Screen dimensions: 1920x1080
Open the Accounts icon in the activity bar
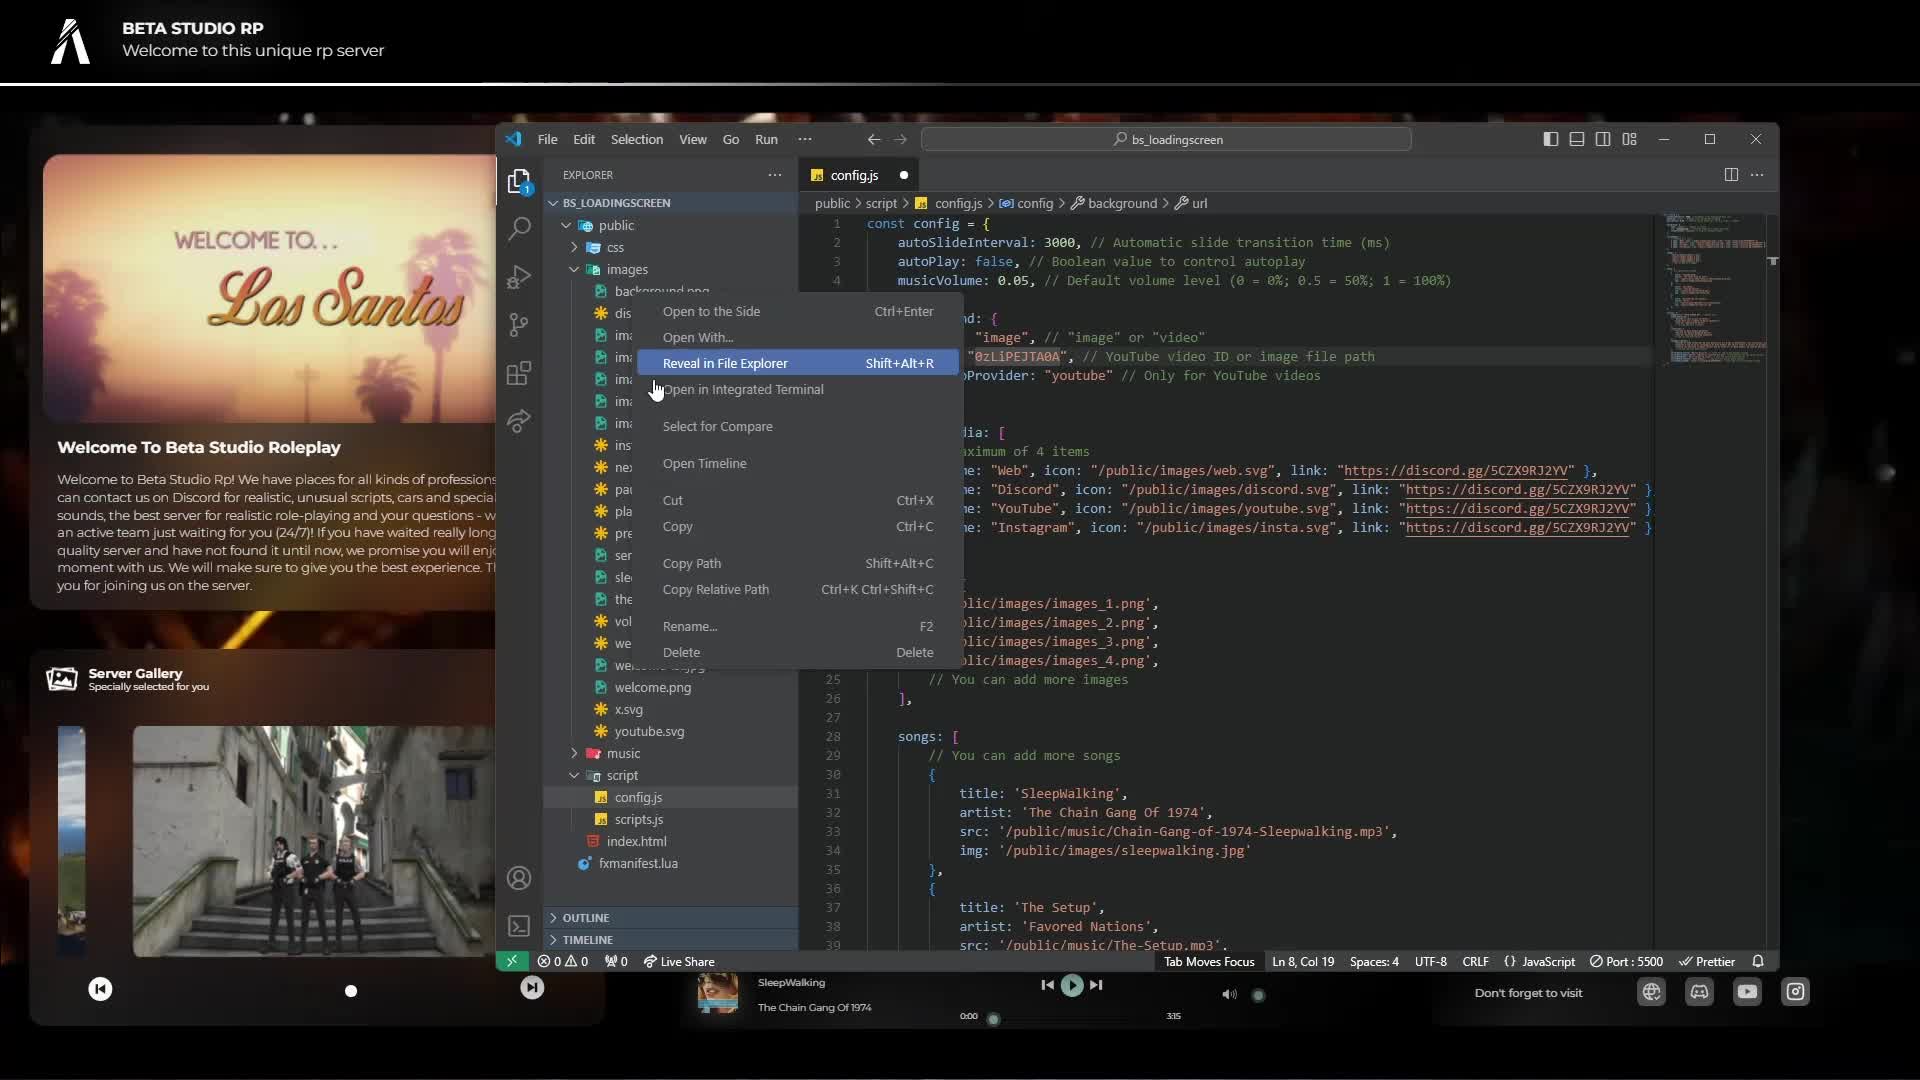[519, 878]
